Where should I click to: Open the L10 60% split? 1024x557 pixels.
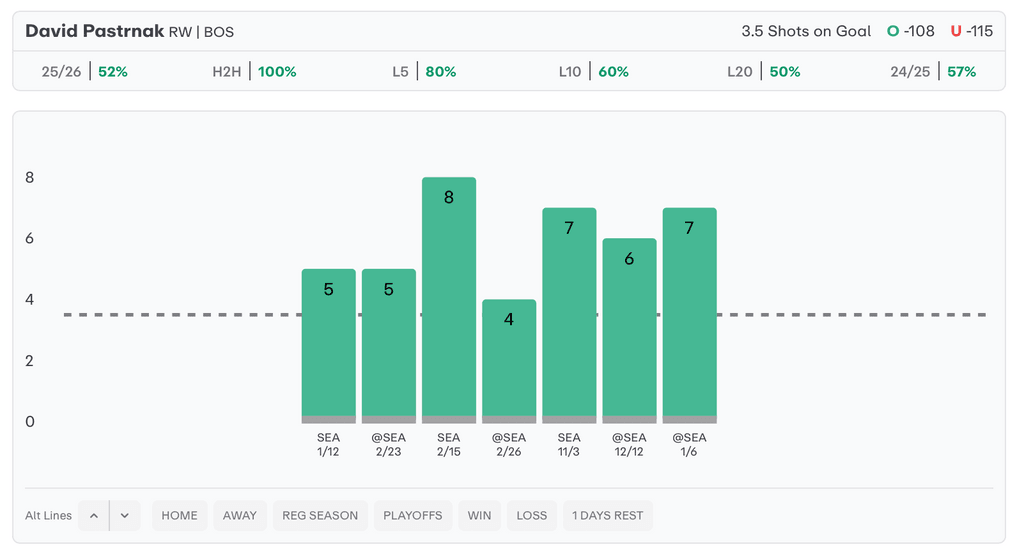(593, 72)
